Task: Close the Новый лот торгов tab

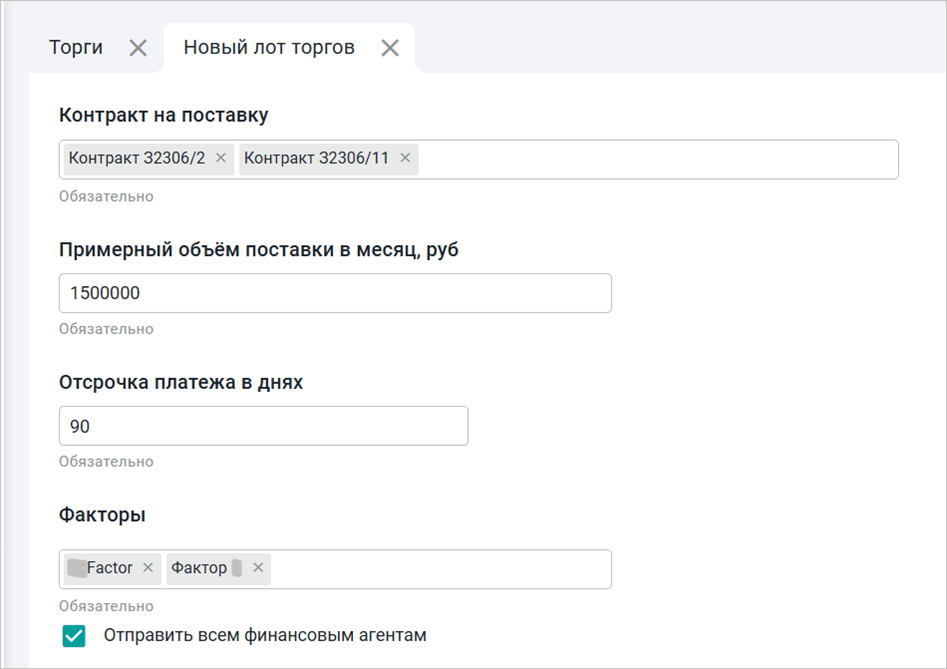Action: [x=390, y=48]
